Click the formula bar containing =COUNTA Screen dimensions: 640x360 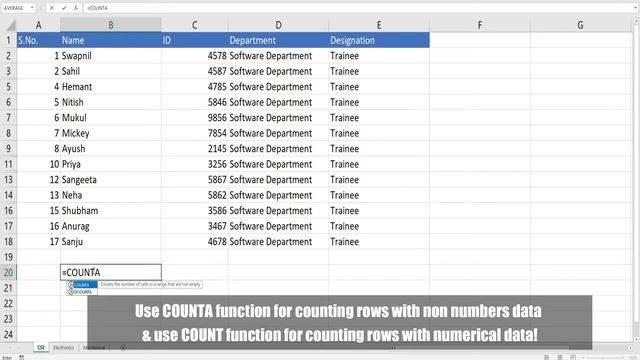pos(359,8)
